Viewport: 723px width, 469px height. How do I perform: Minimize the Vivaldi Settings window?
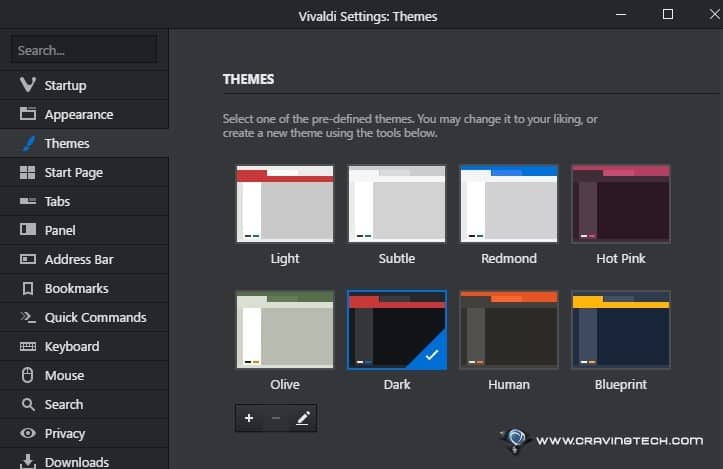coord(621,14)
